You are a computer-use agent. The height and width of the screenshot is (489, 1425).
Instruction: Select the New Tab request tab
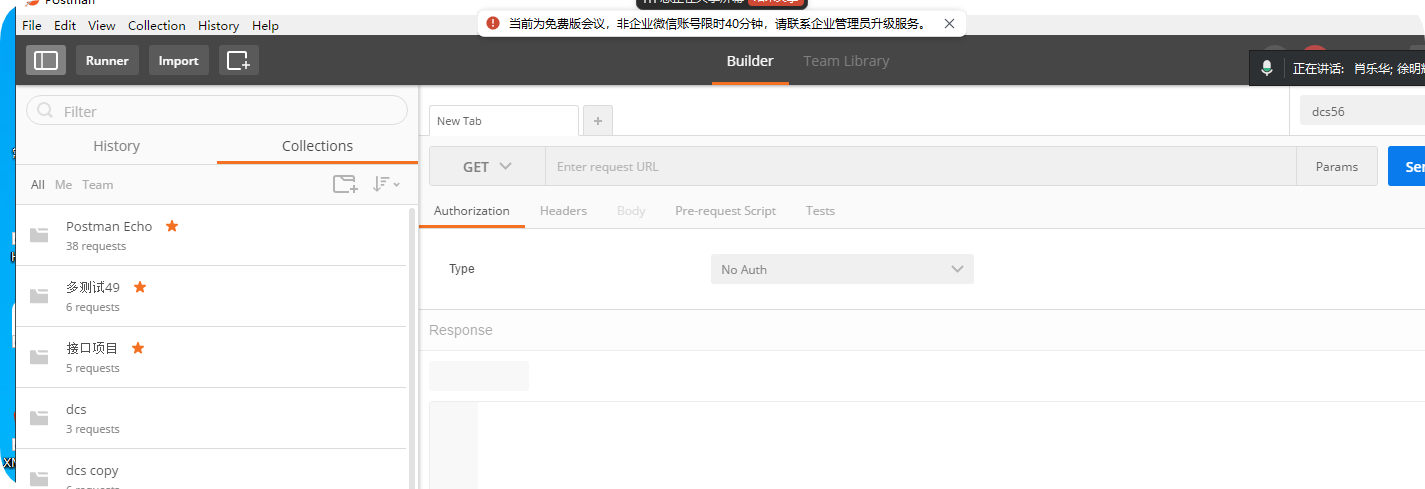(x=504, y=121)
